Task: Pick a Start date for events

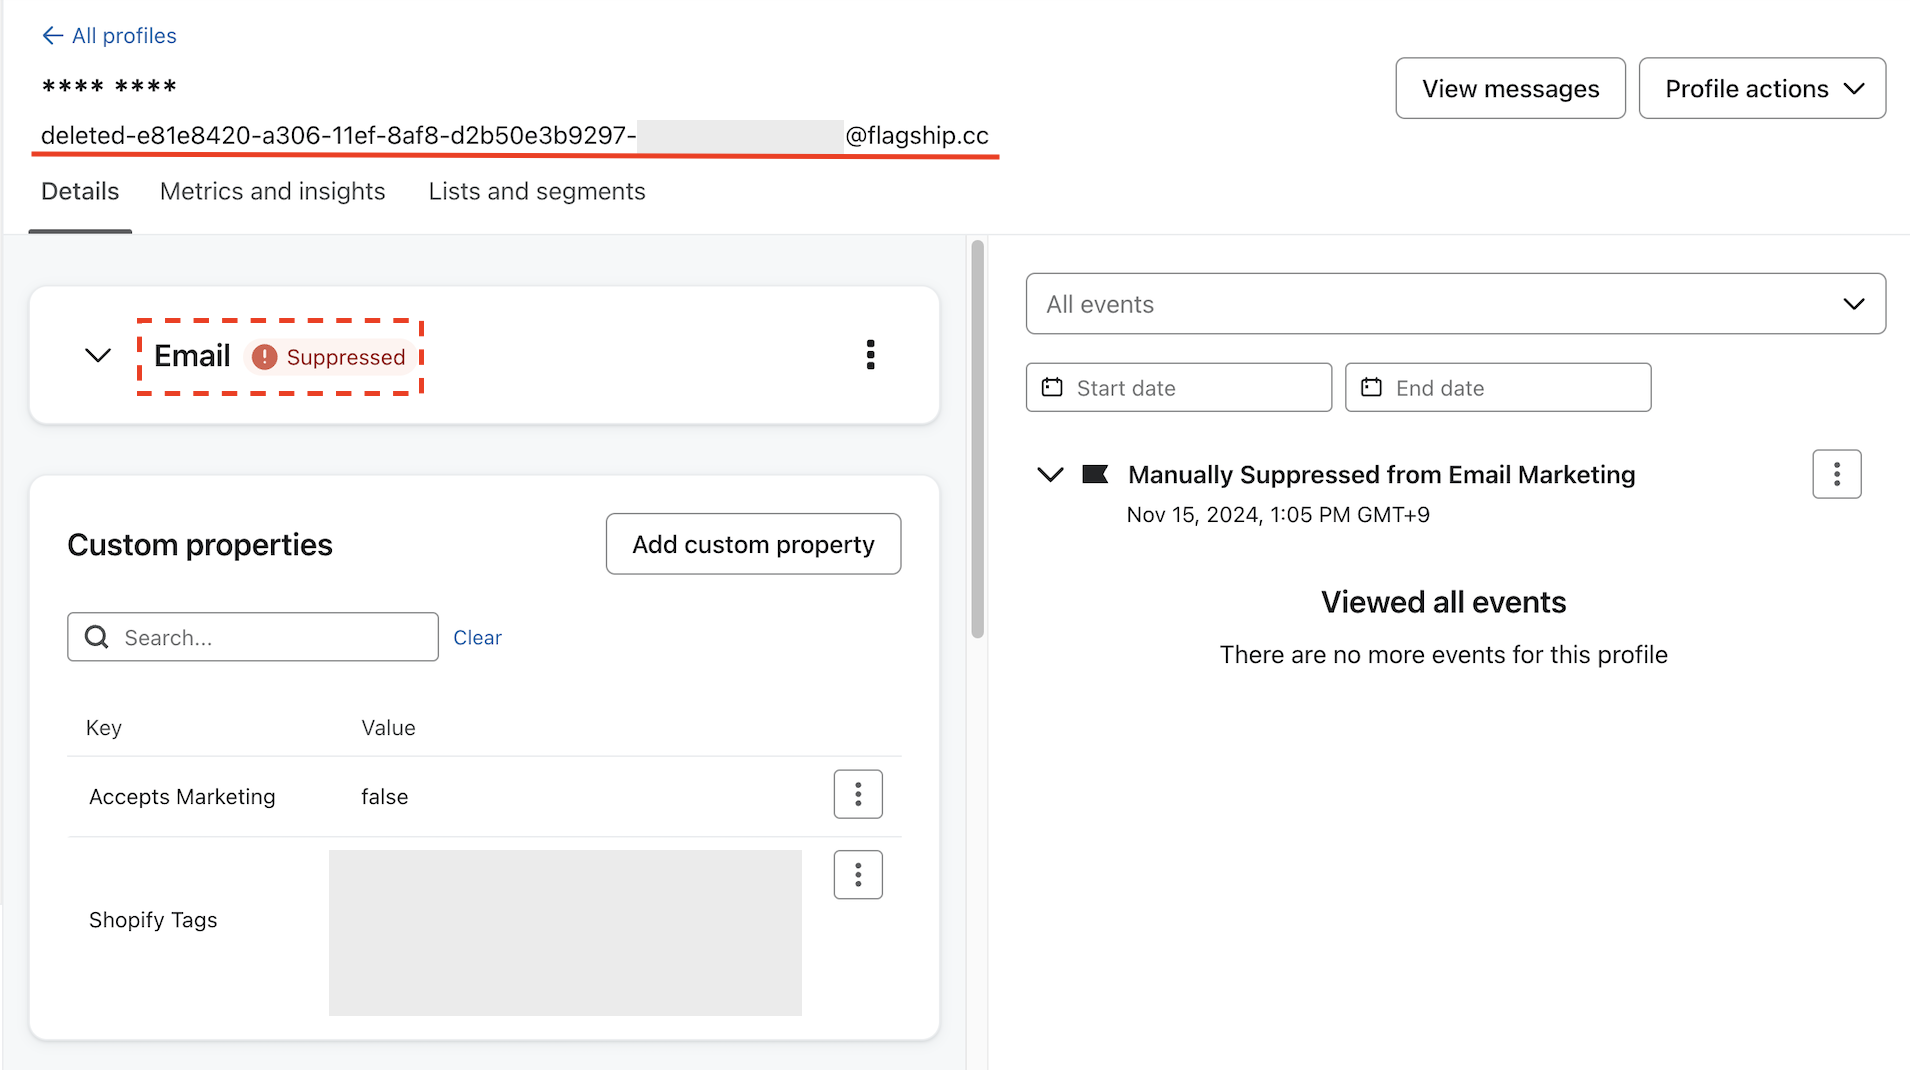Action: 1179,387
